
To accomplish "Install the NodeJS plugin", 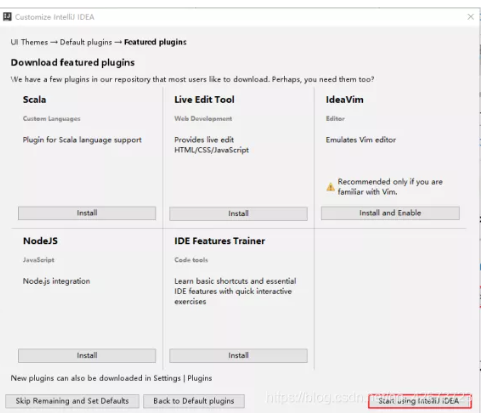I will tap(87, 356).
